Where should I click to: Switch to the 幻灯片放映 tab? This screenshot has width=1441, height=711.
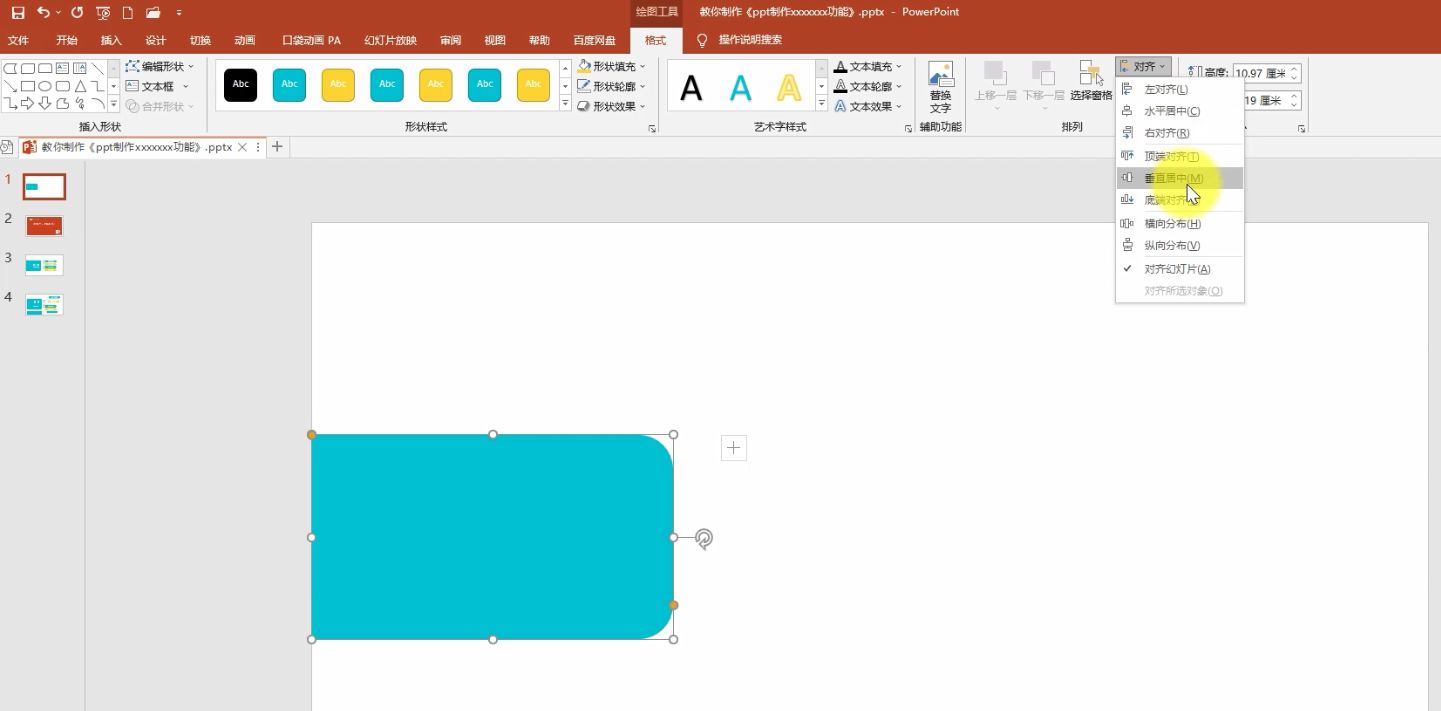[390, 40]
